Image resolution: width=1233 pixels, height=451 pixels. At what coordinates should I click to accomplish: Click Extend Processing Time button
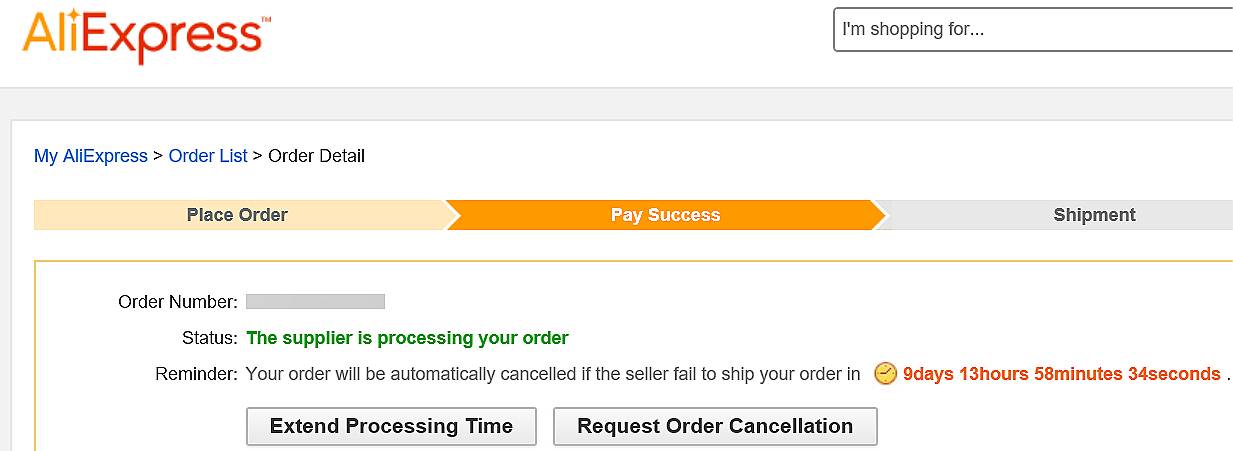click(391, 426)
